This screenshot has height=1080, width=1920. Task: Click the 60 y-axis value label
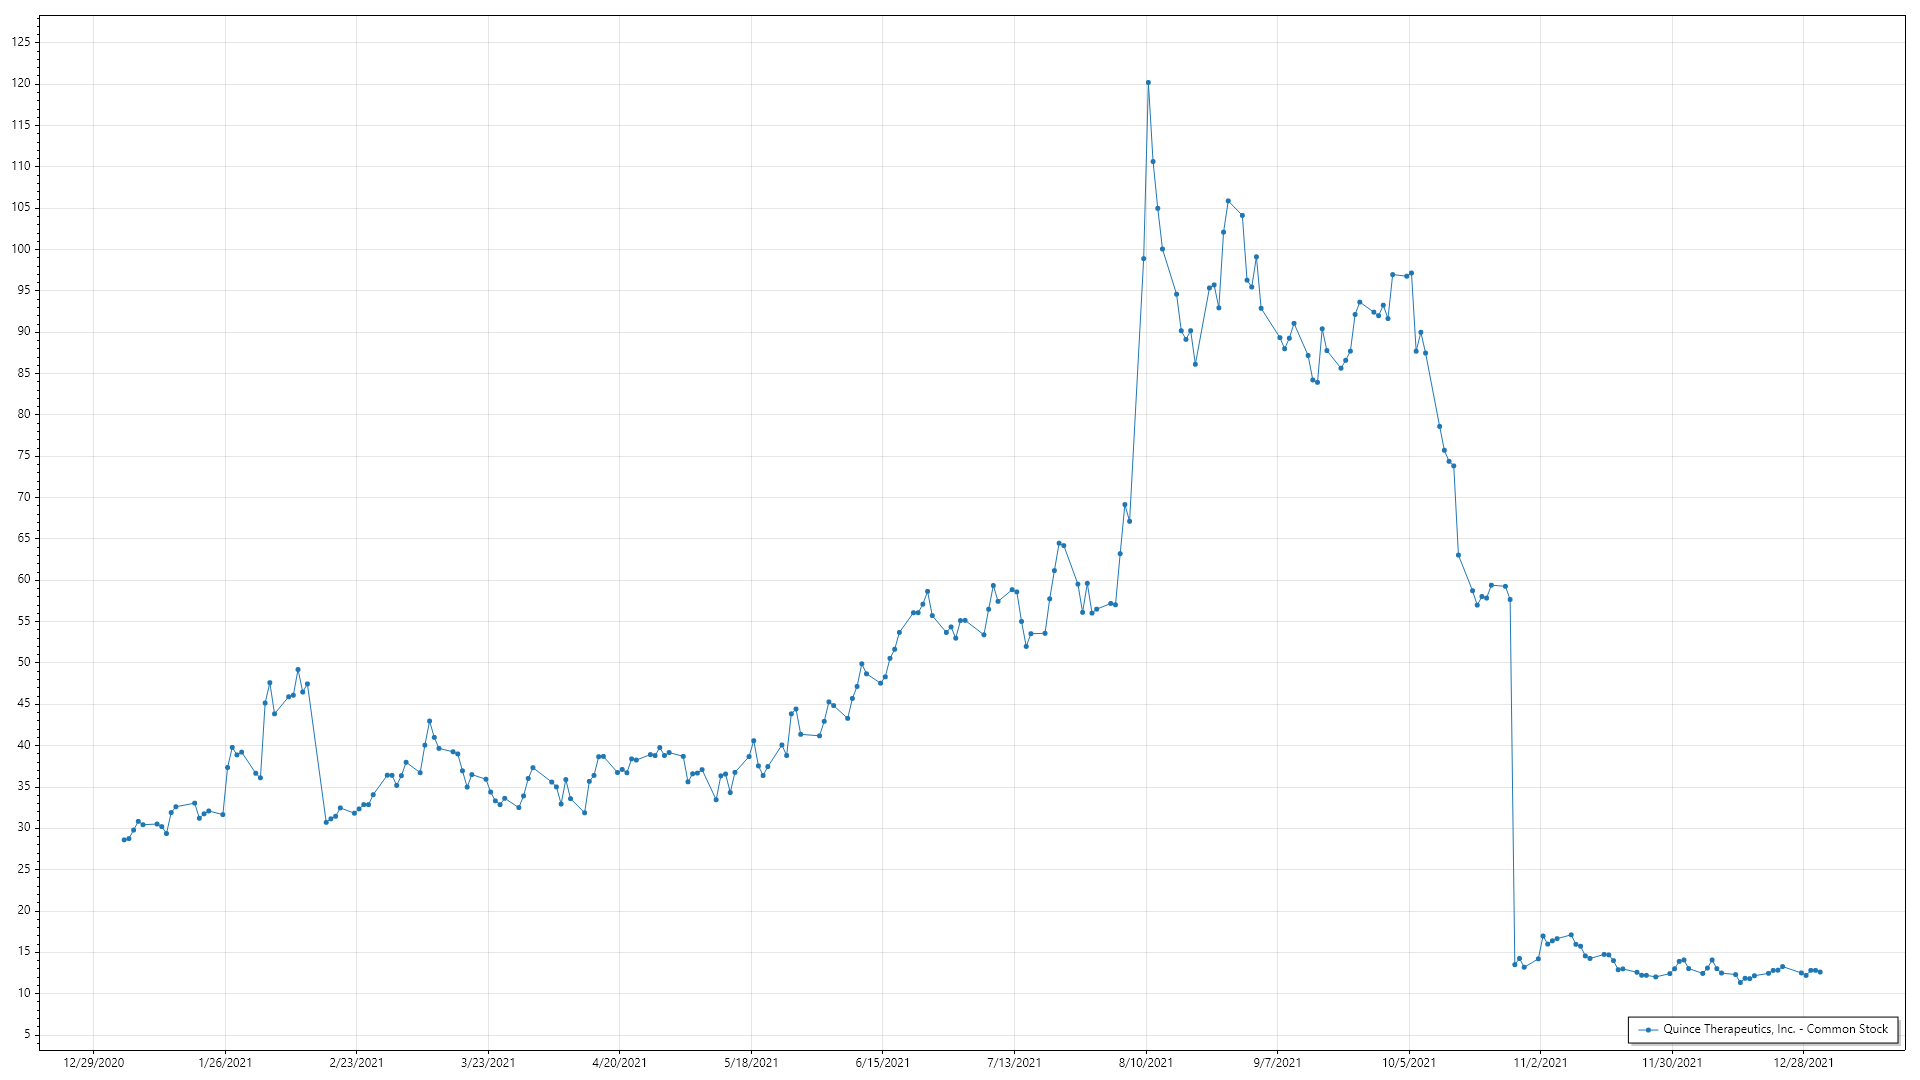click(24, 579)
